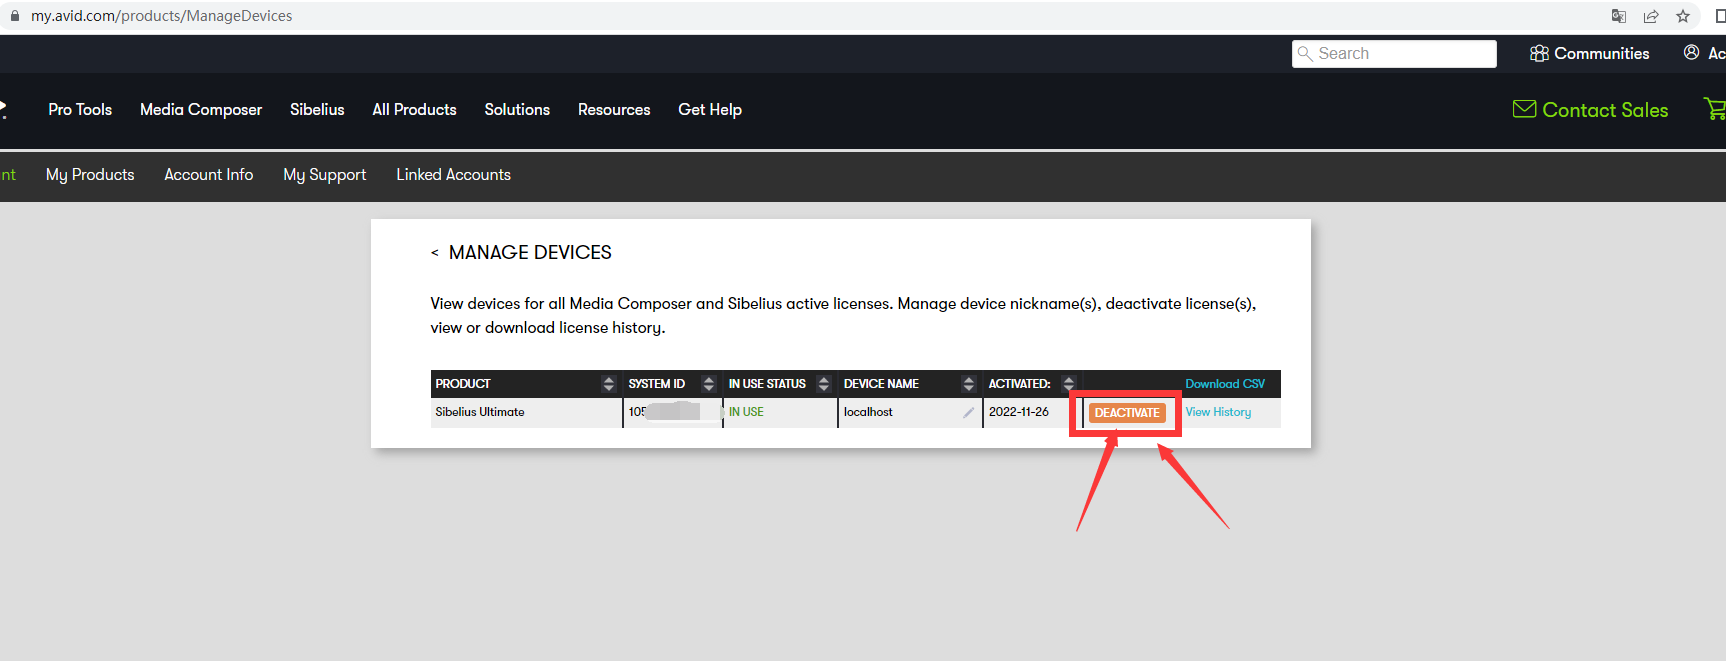The width and height of the screenshot is (1726, 661).
Task: Click the pencil icon to edit device name
Action: (x=968, y=412)
